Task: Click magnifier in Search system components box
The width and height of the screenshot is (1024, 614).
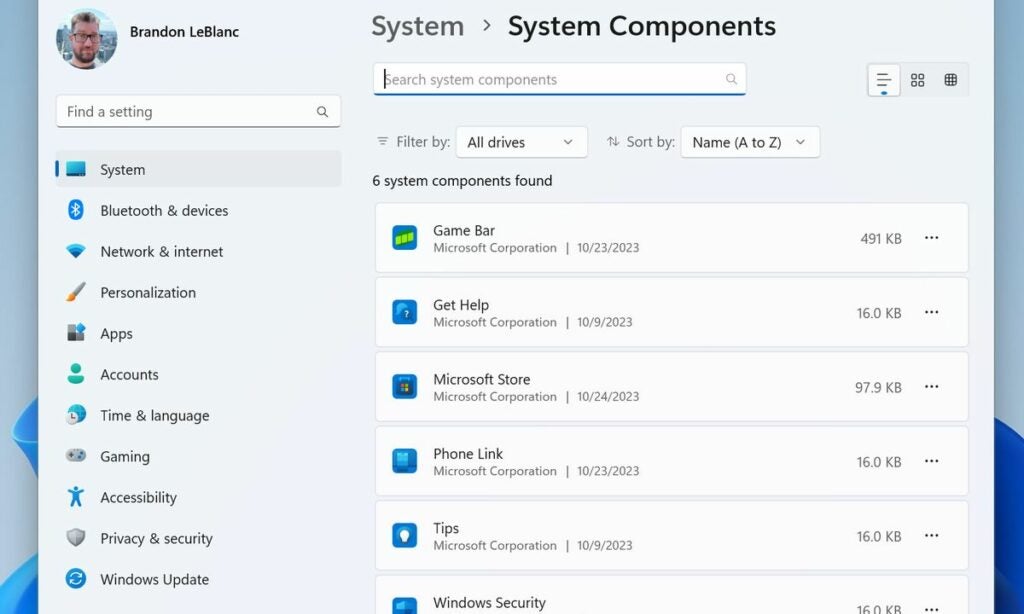Action: point(731,79)
